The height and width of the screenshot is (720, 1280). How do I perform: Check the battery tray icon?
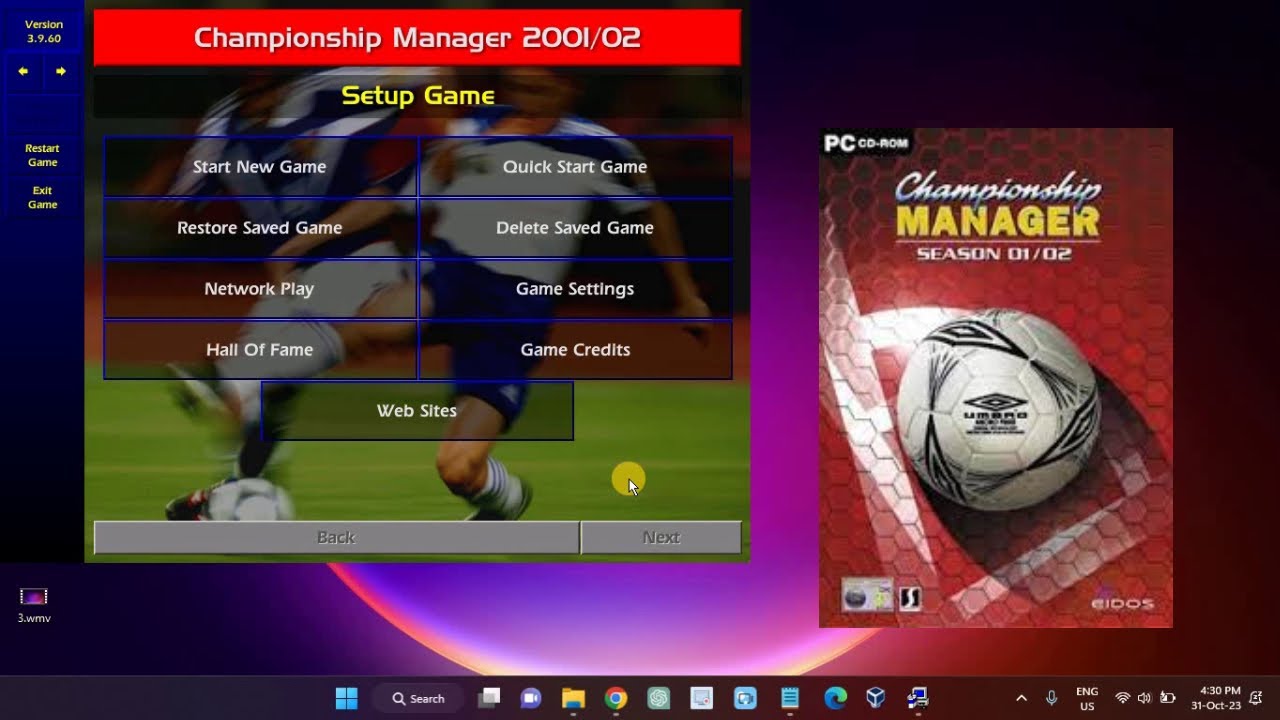(x=1167, y=698)
